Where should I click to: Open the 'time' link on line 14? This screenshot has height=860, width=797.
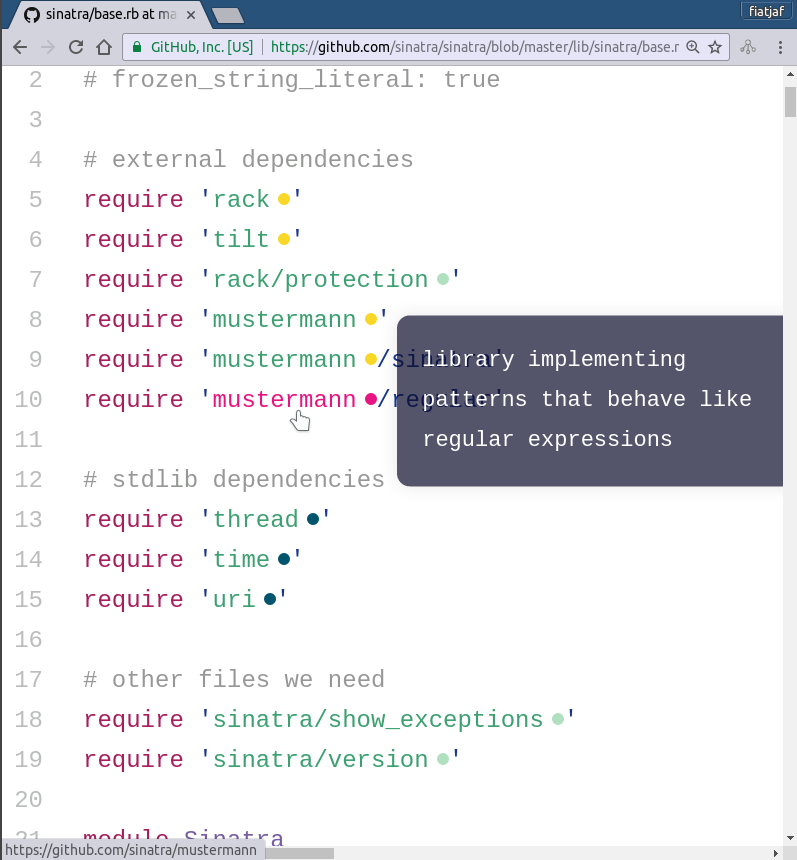(x=241, y=559)
